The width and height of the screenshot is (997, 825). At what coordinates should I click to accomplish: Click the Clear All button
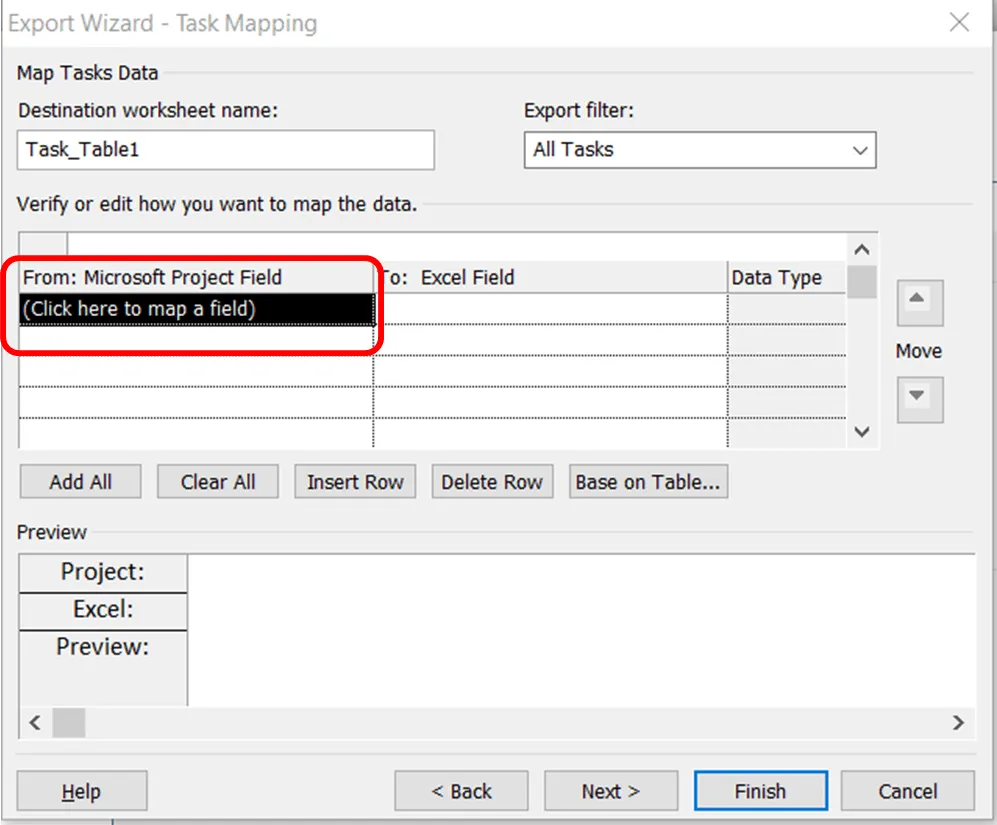(218, 482)
